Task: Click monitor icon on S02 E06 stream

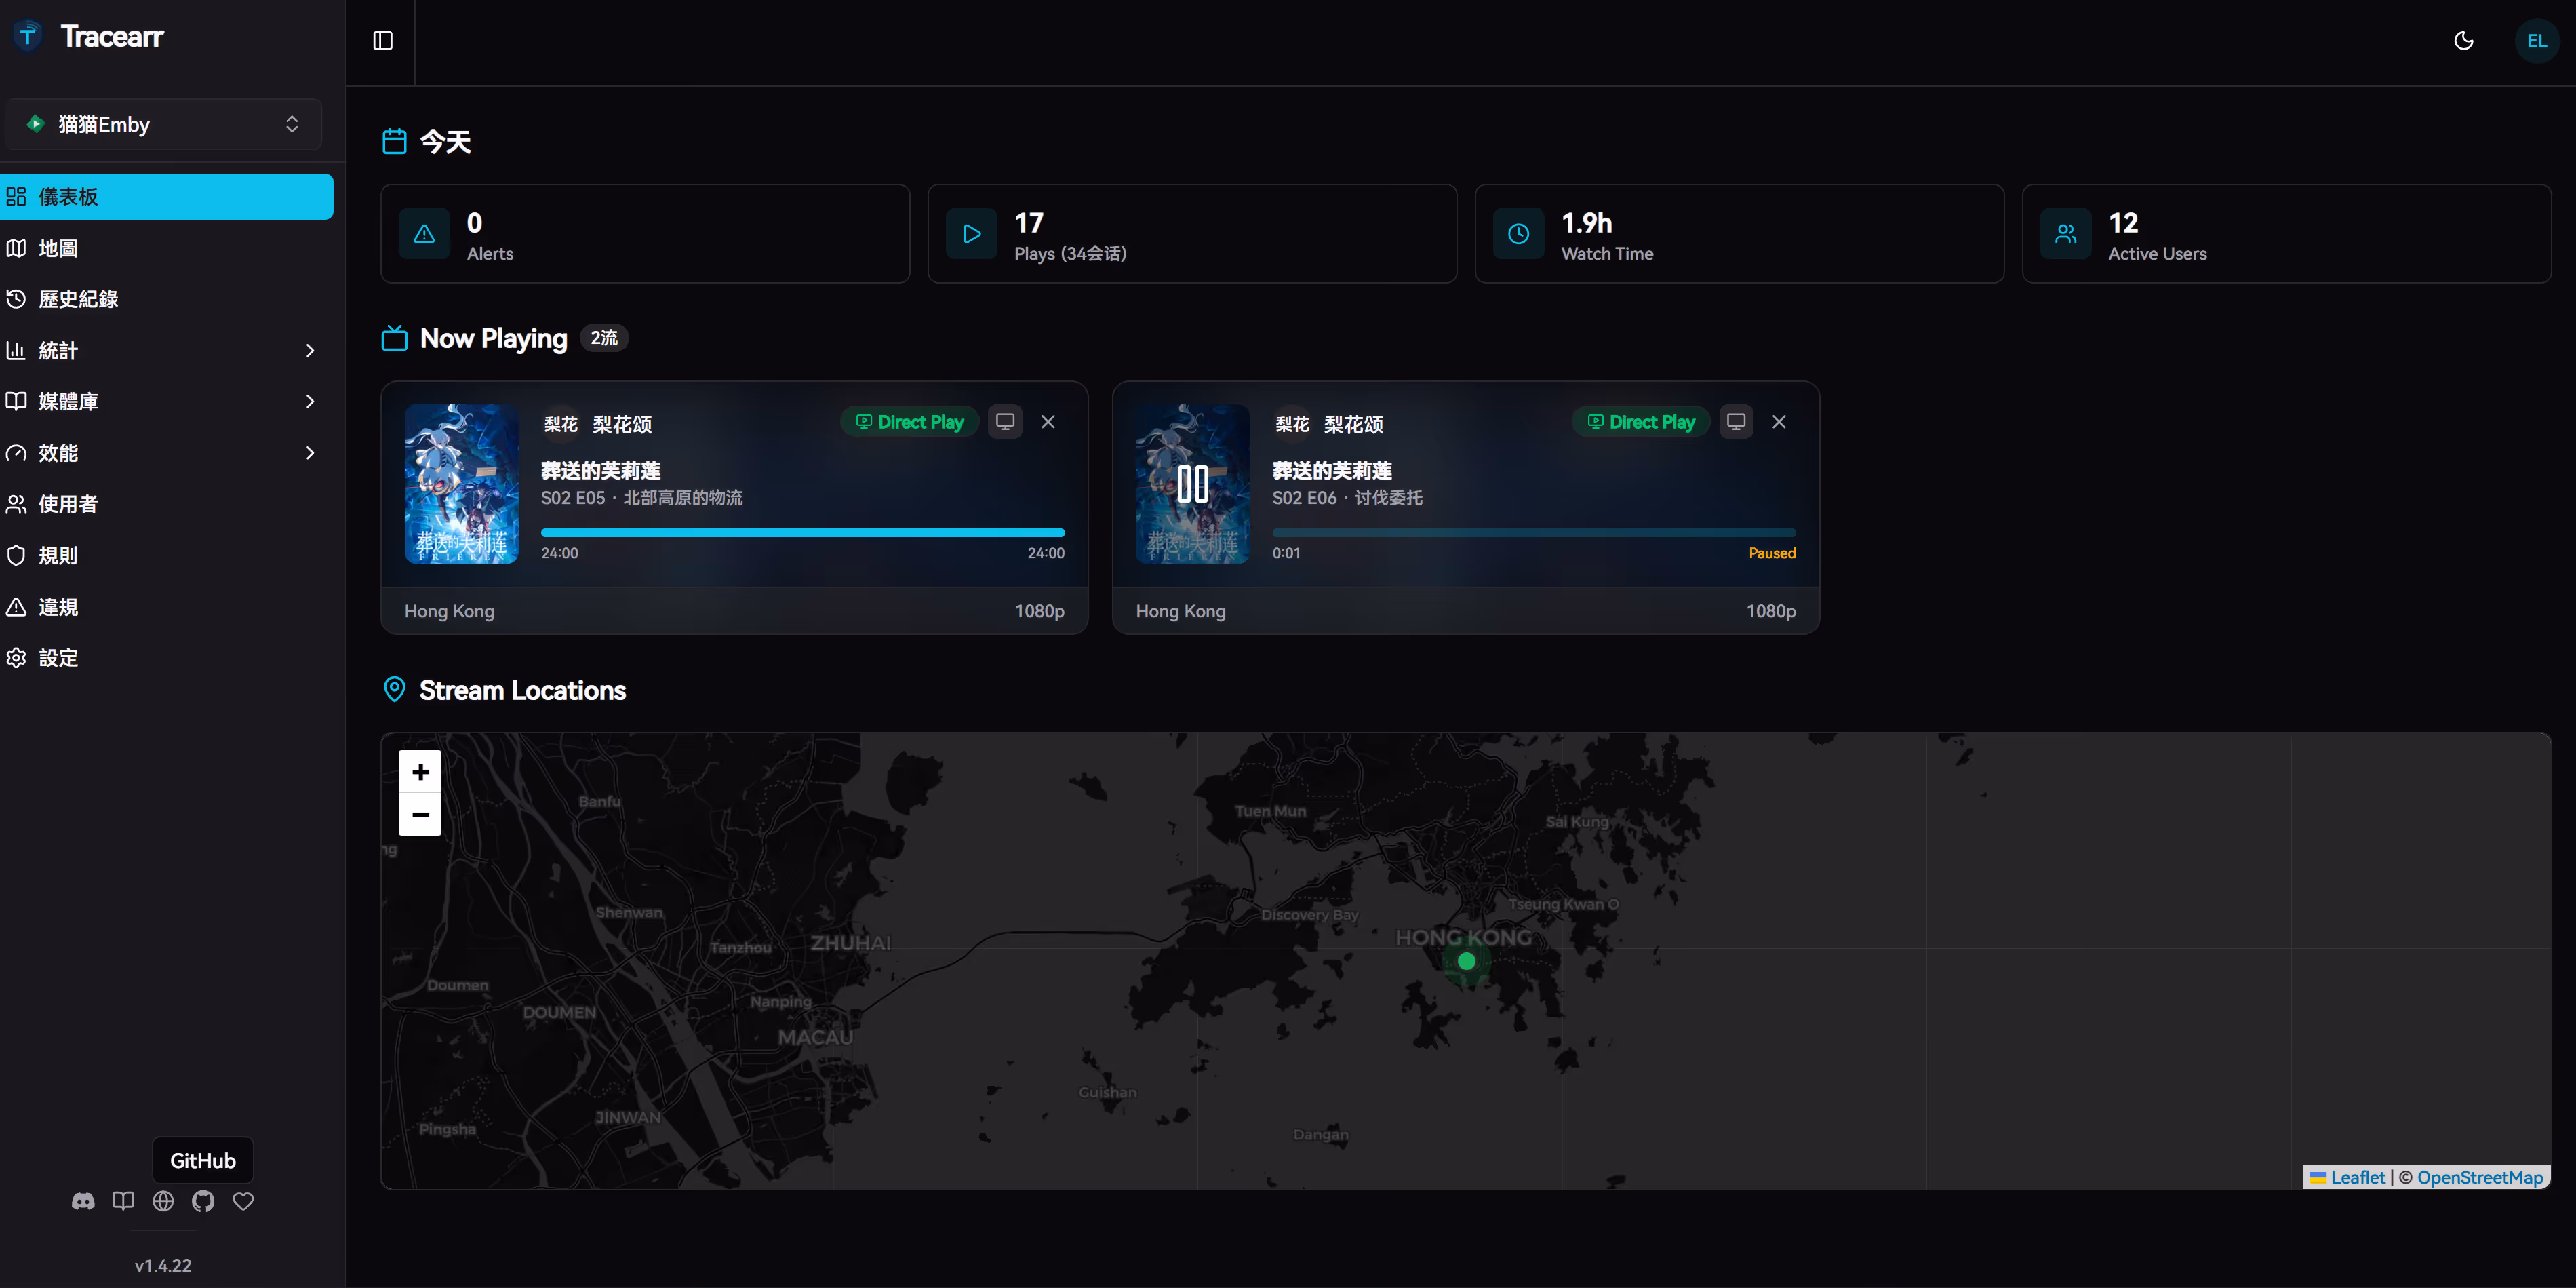Action: (x=1735, y=422)
